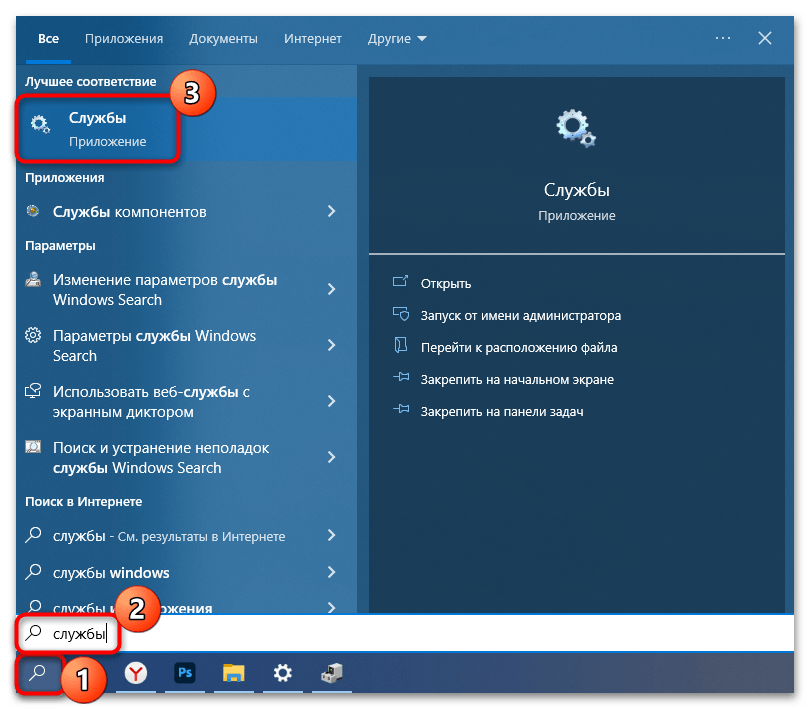Select Закрепить на панели задач
810x709 pixels.
(501, 411)
